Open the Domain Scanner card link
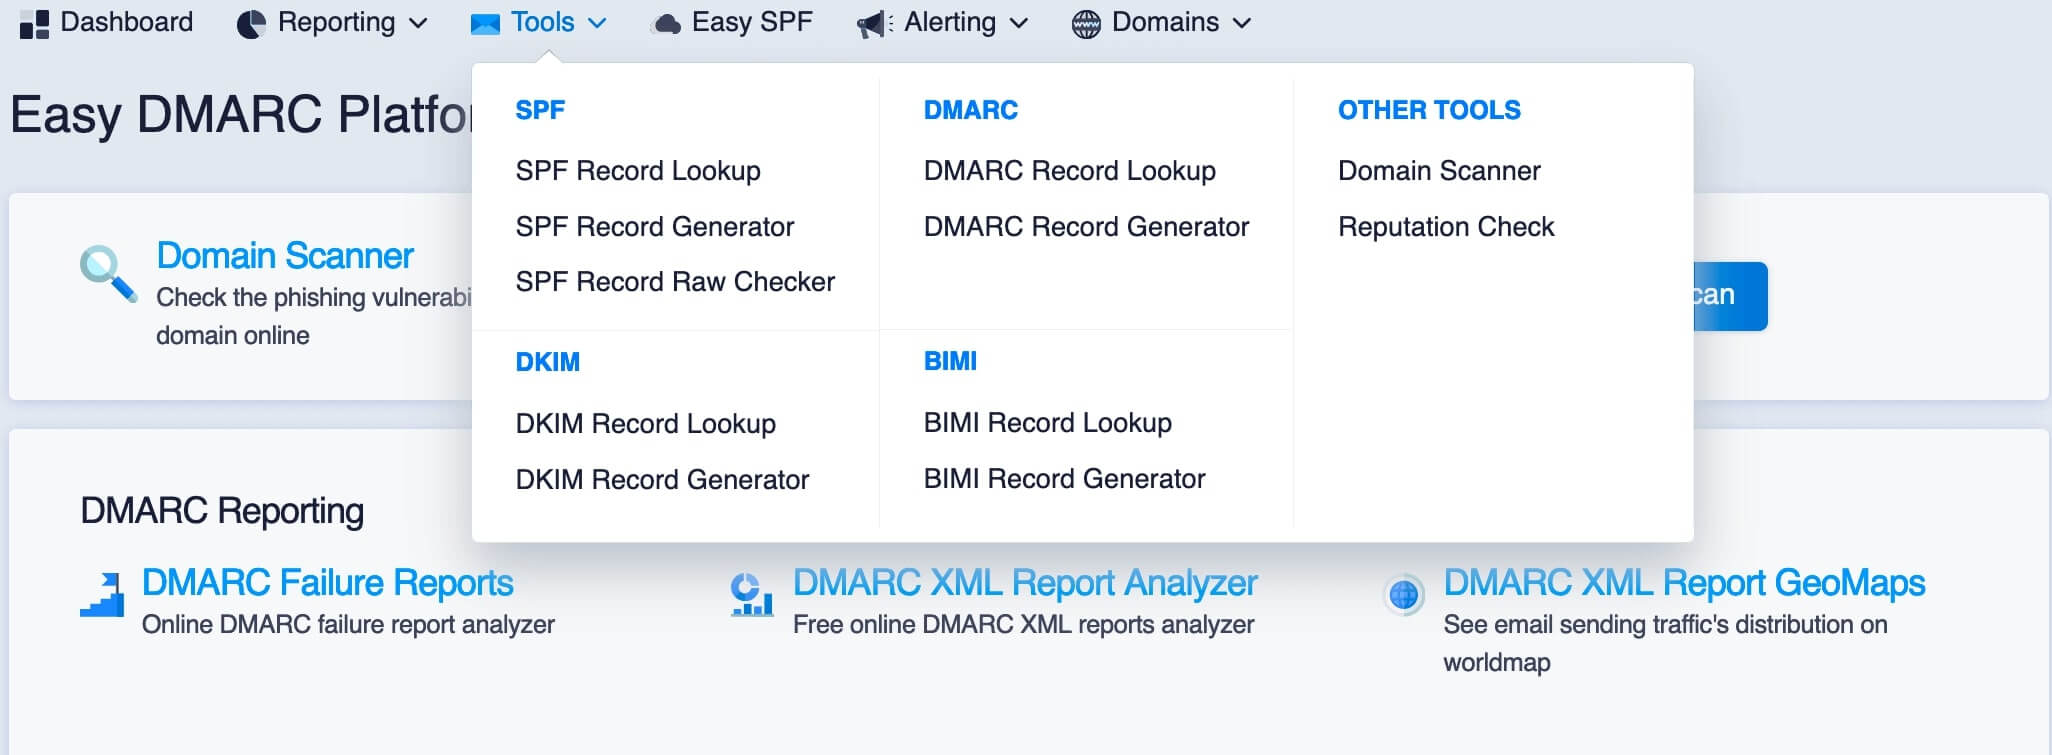This screenshot has height=755, width=2052. pyautogui.click(x=285, y=256)
